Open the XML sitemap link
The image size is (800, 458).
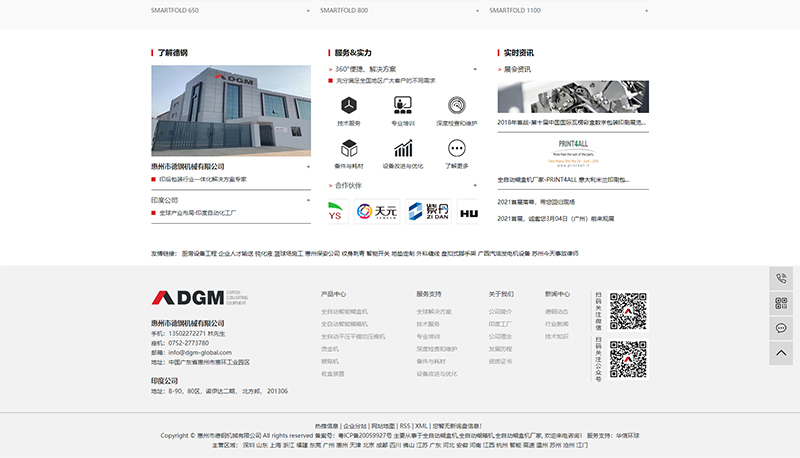[421, 426]
